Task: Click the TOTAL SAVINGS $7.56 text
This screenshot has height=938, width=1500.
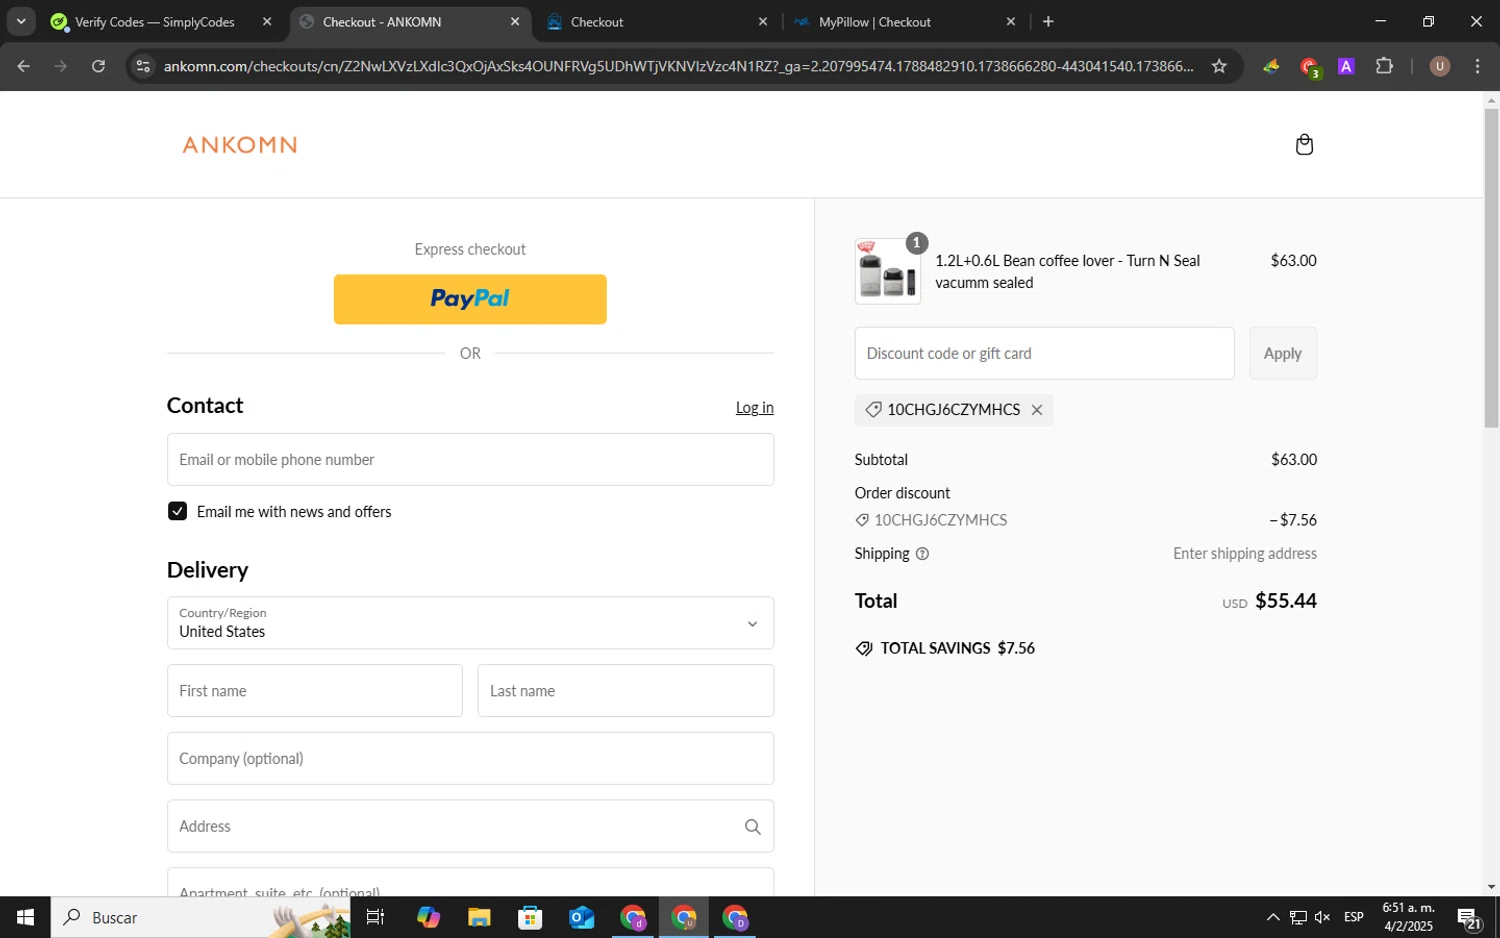Action: 957,649
